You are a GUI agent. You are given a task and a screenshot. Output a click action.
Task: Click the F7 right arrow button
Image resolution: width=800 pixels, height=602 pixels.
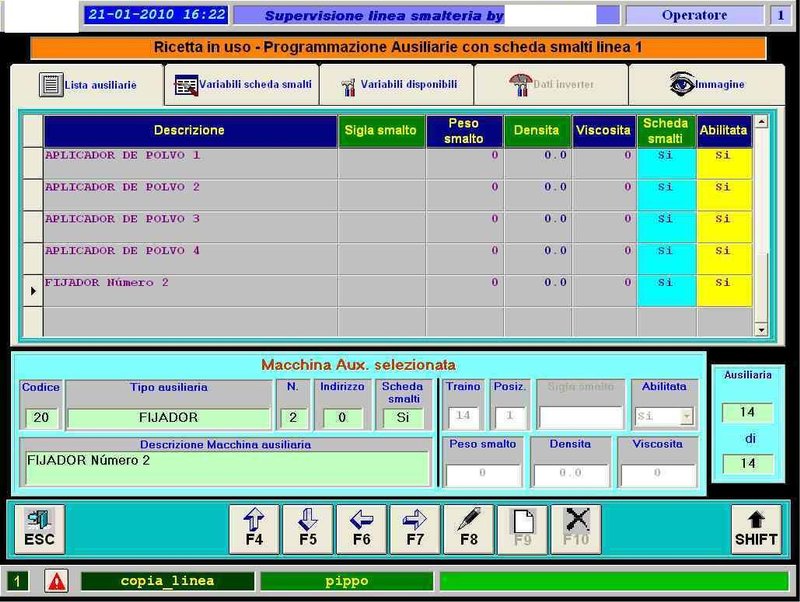pyautogui.click(x=415, y=529)
